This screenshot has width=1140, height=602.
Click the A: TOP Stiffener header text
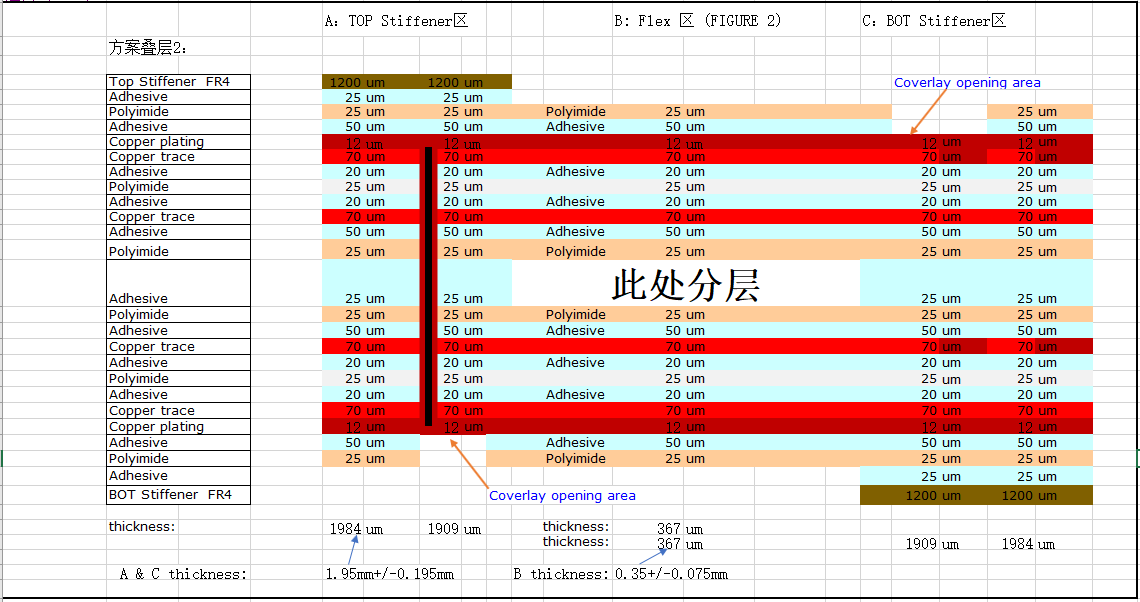[395, 21]
